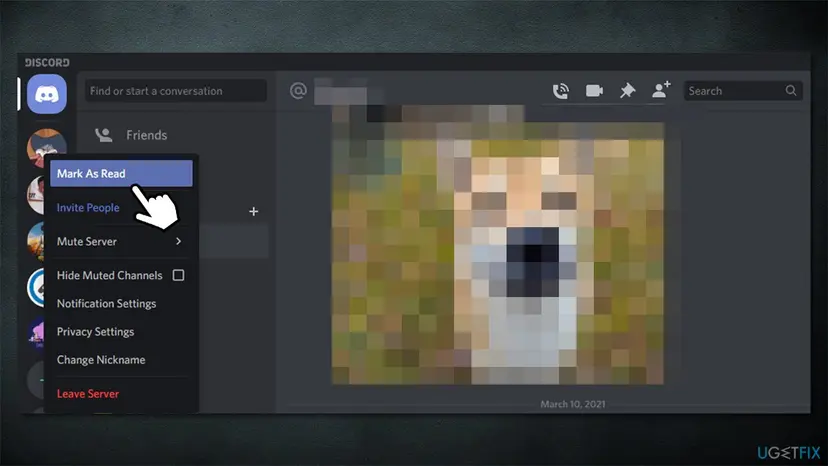The image size is (828, 466).
Task: Focus Find or start a conversation field
Action: tap(176, 91)
